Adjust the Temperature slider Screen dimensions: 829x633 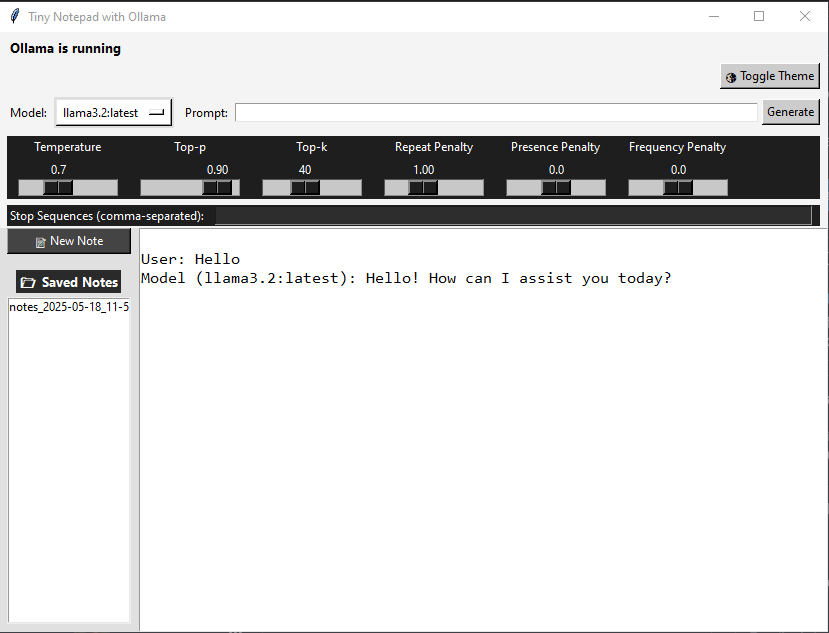(x=68, y=187)
